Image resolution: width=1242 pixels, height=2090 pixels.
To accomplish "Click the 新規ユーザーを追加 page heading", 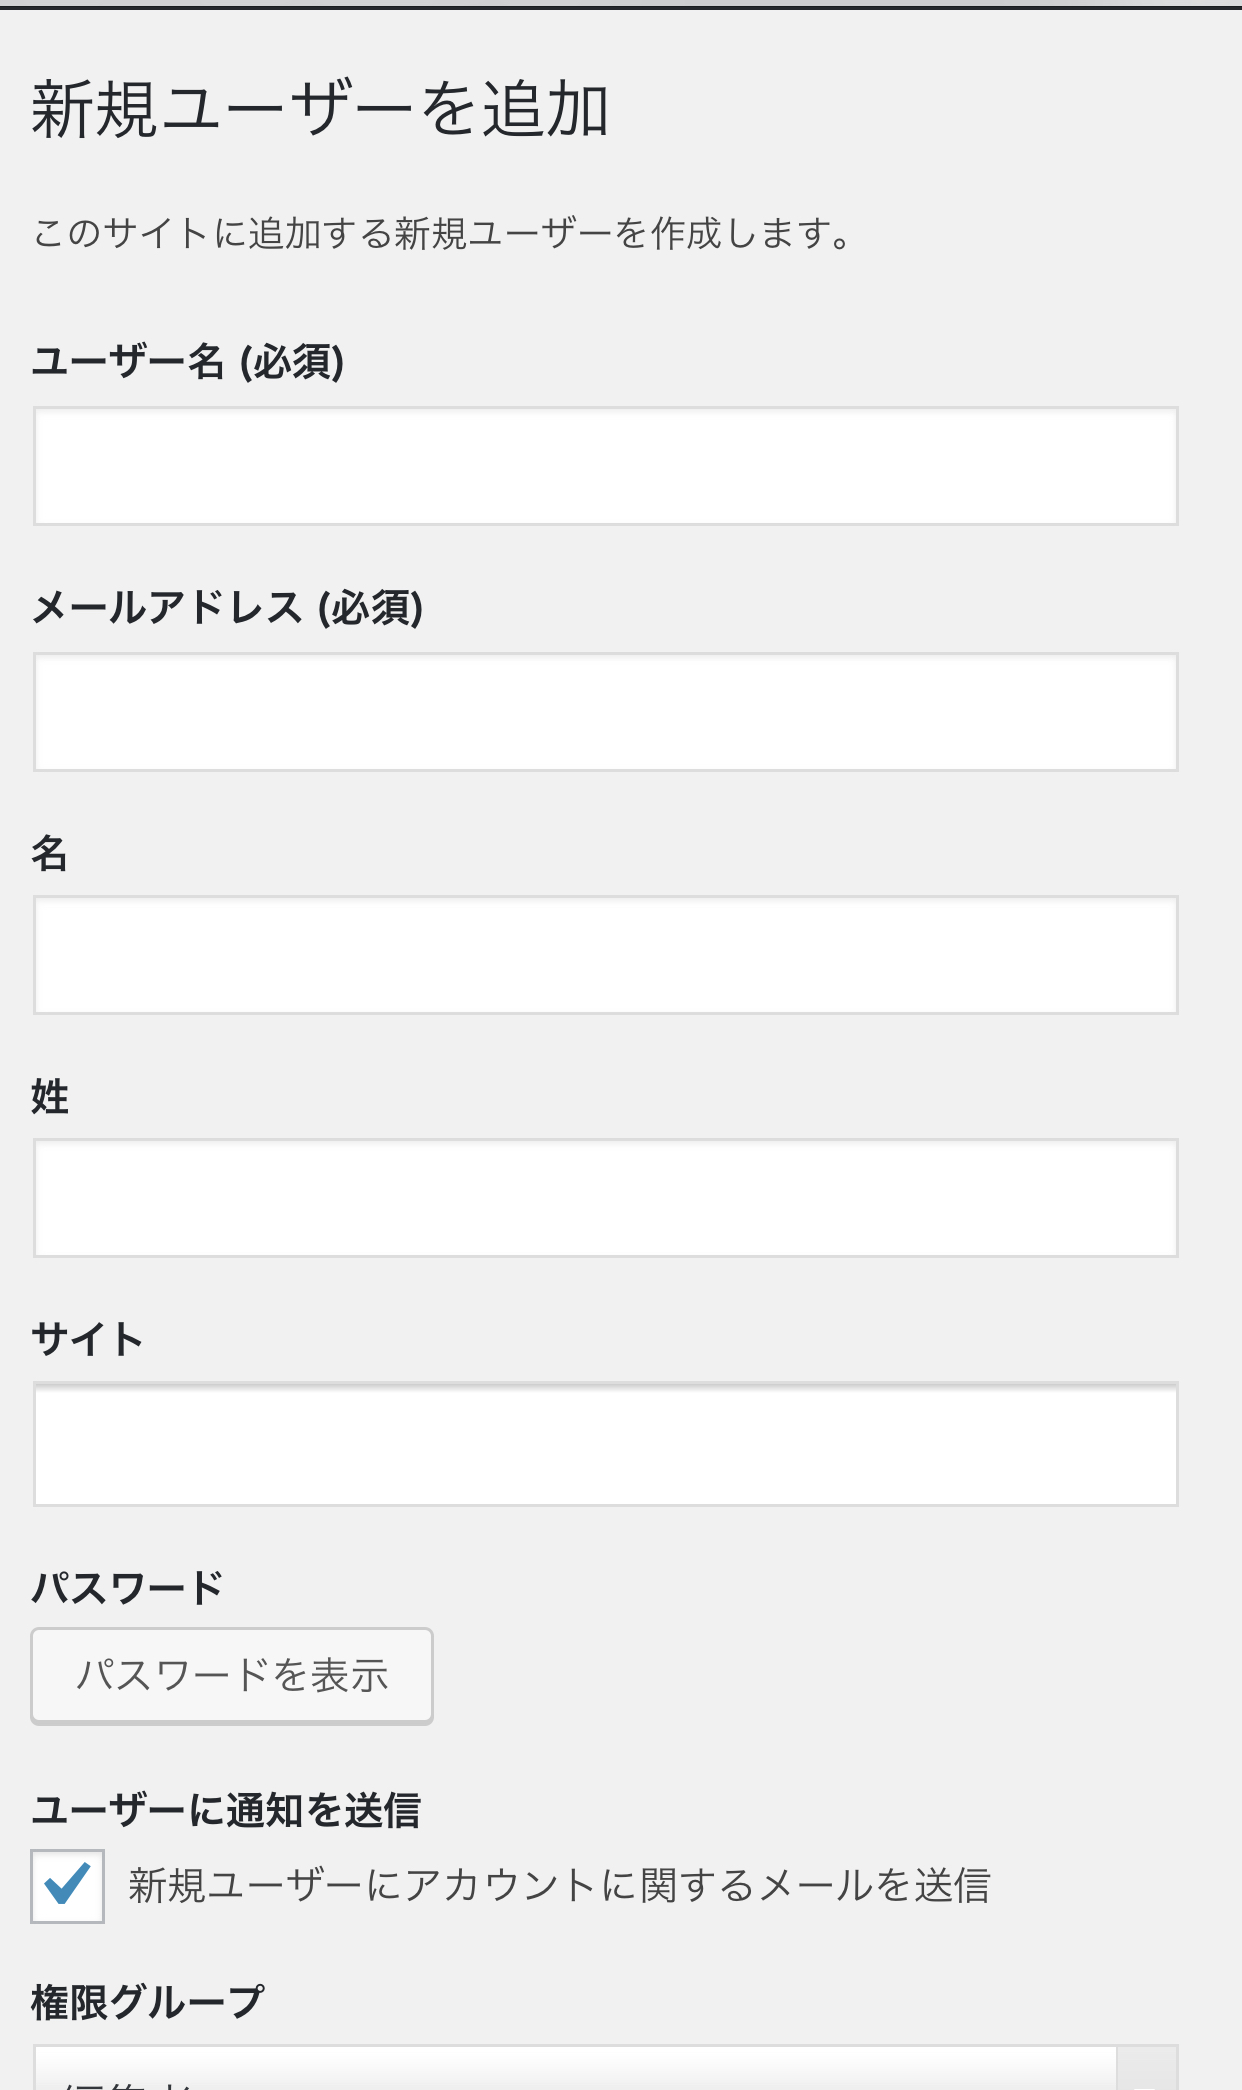I will [320, 109].
